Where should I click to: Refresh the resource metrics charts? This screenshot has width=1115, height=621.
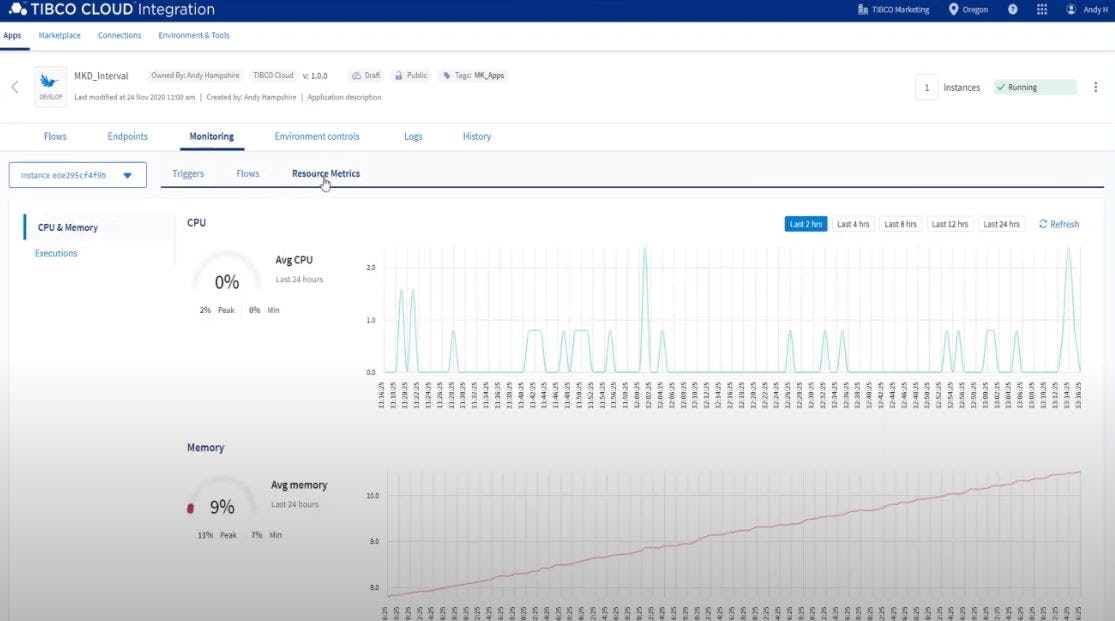coord(1059,224)
